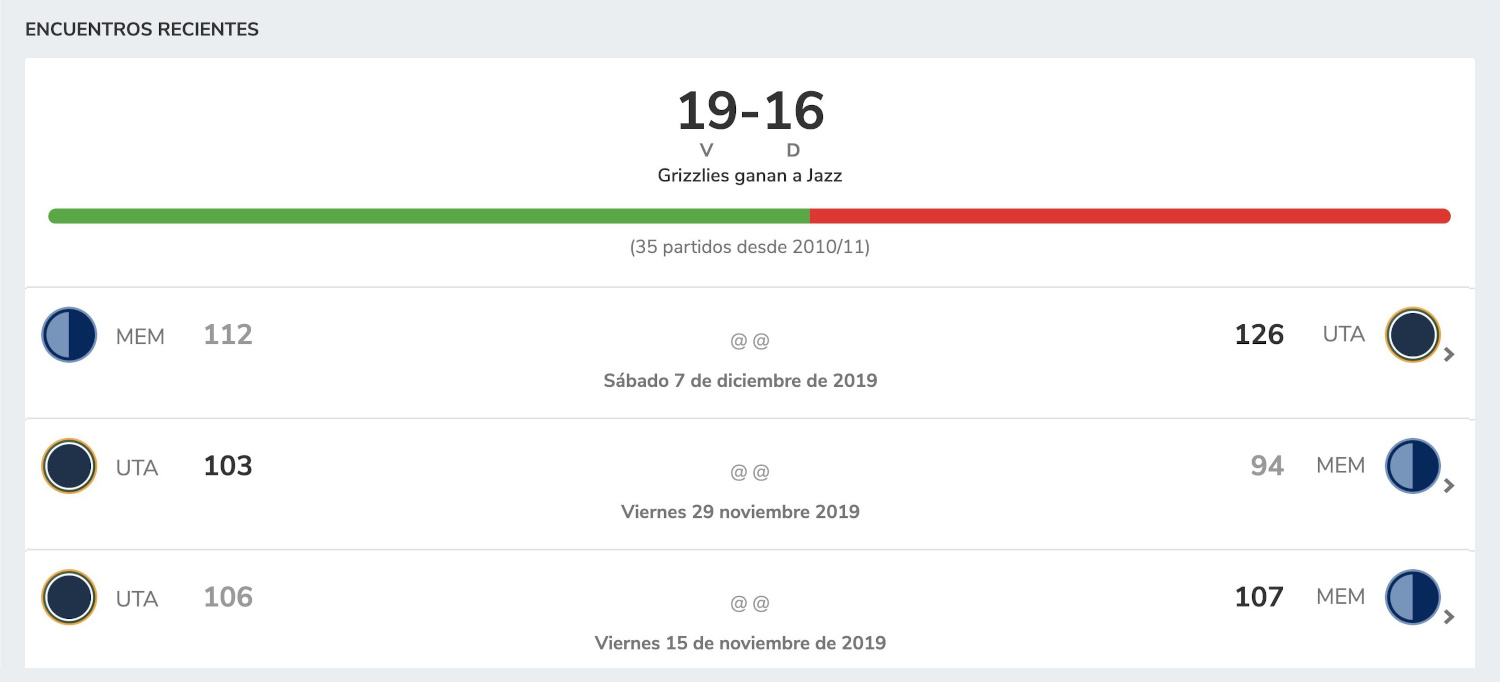Click the MEM team logo in December 7 game
Screen dimensions: 1500x682
[69, 335]
